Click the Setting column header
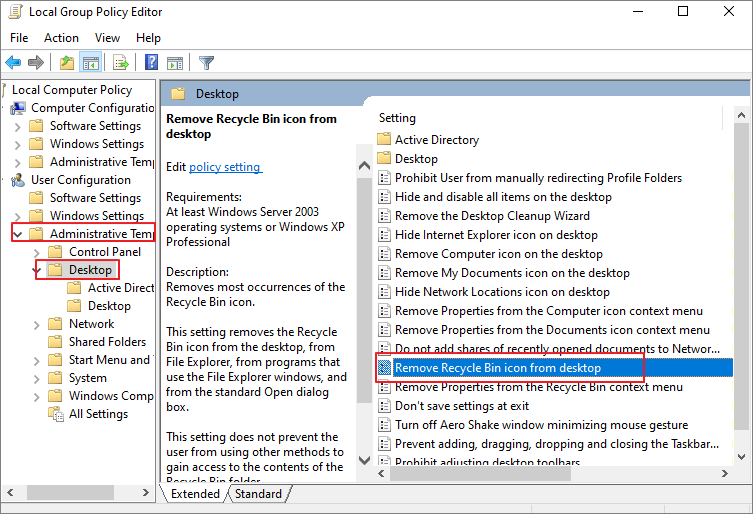 coord(397,118)
